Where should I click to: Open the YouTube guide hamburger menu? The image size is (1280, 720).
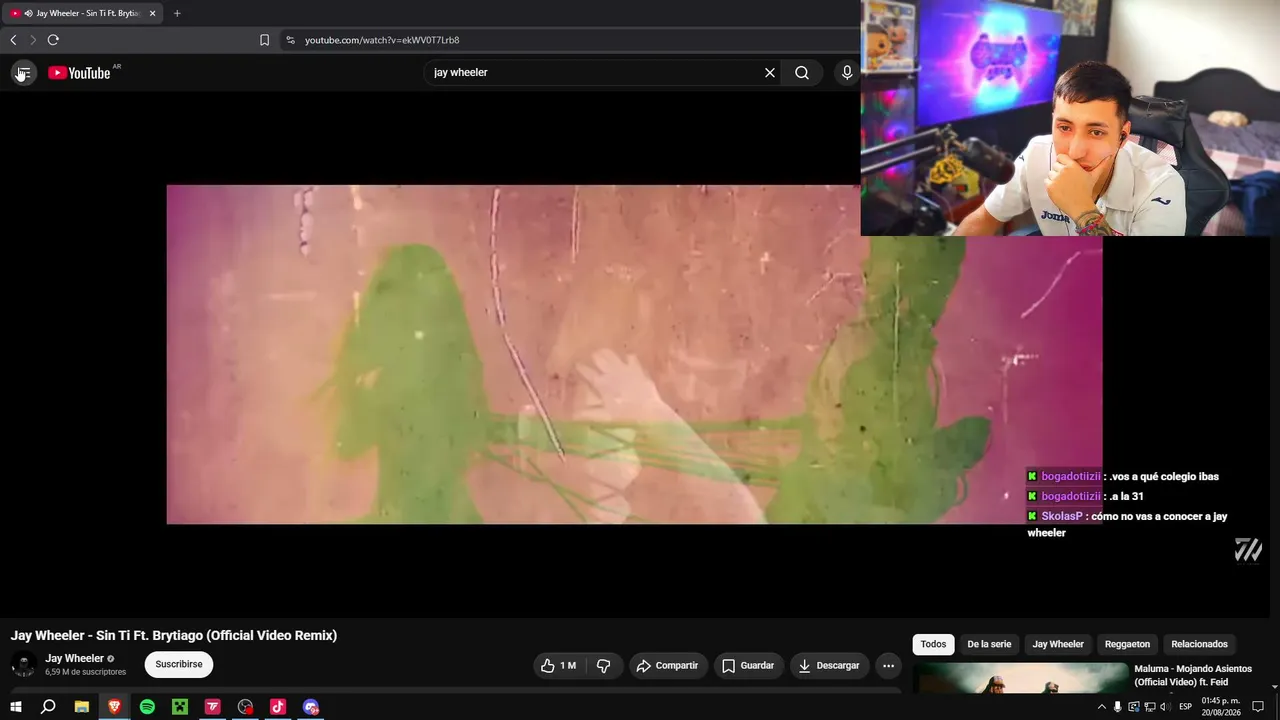click(24, 73)
